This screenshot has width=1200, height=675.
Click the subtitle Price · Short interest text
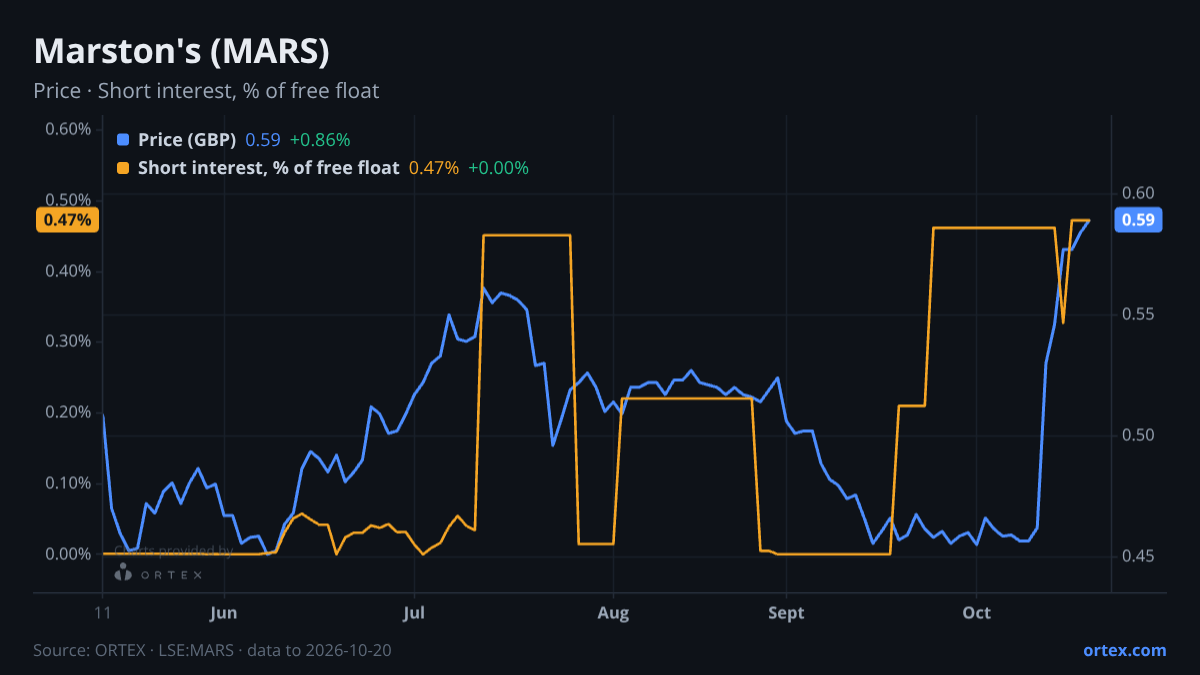(x=206, y=91)
